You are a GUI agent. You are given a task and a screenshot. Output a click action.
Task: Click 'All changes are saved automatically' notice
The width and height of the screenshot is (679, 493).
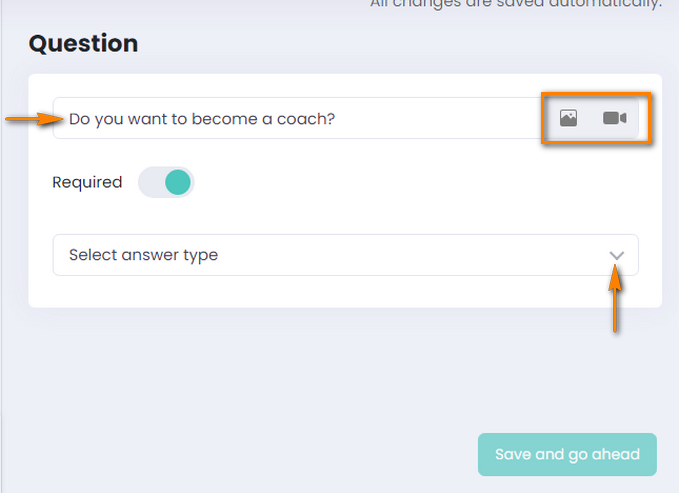[516, 5]
